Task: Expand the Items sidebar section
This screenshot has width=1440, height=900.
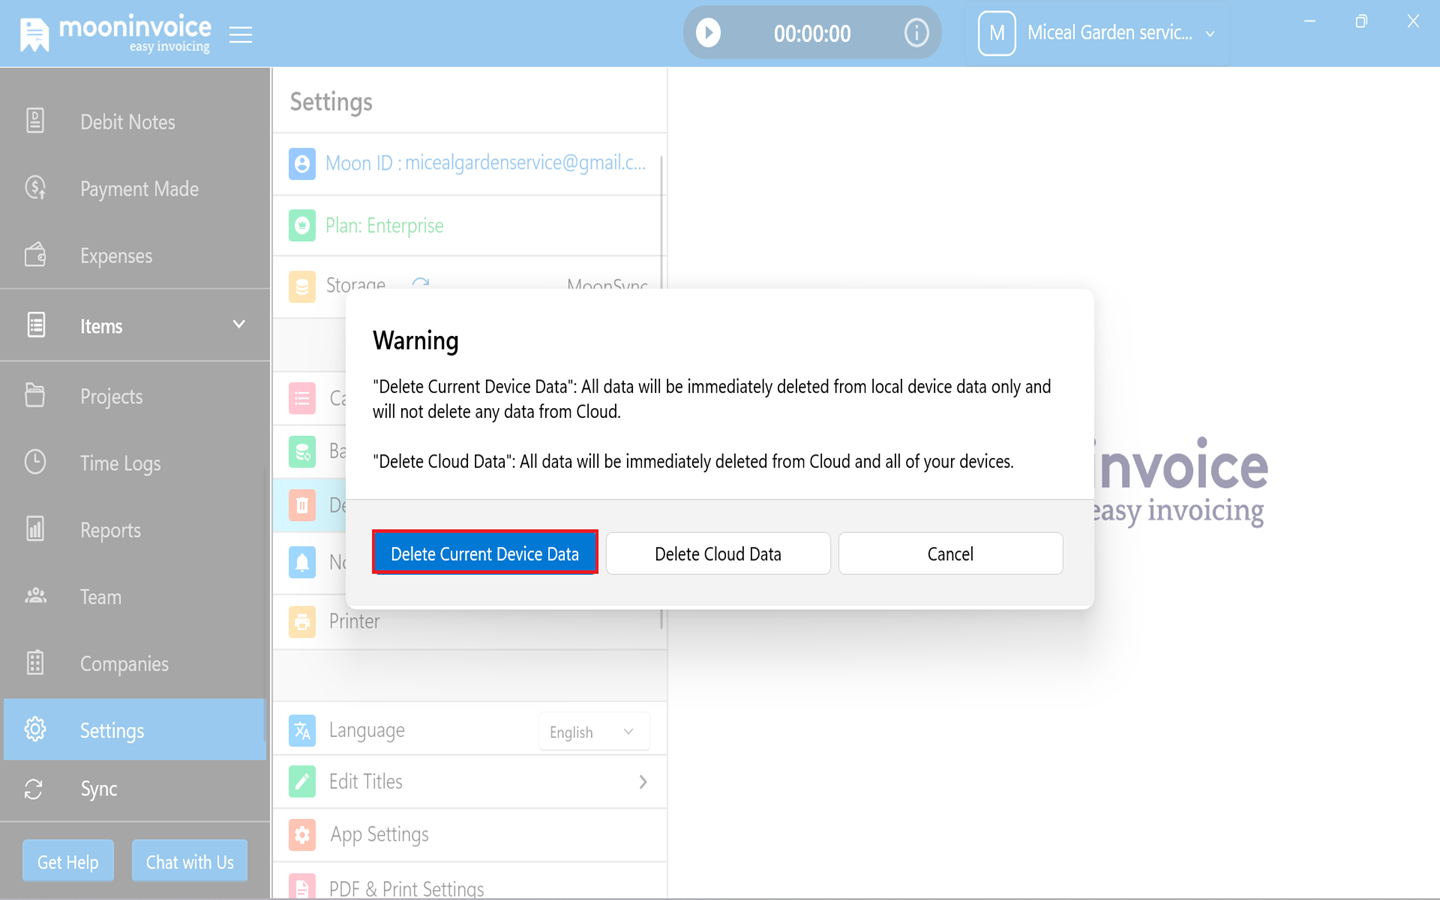Action: [238, 324]
